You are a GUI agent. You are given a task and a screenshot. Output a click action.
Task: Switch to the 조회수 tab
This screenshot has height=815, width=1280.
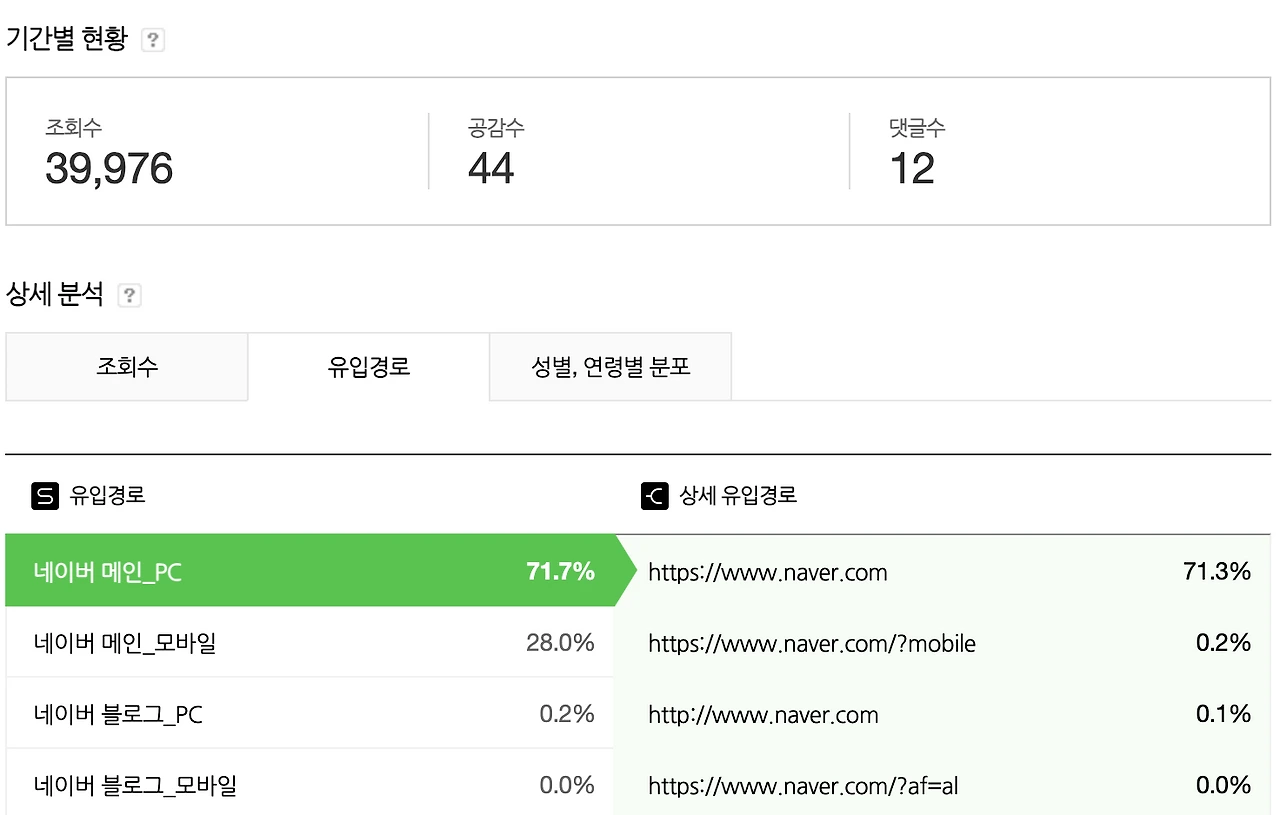click(x=127, y=367)
